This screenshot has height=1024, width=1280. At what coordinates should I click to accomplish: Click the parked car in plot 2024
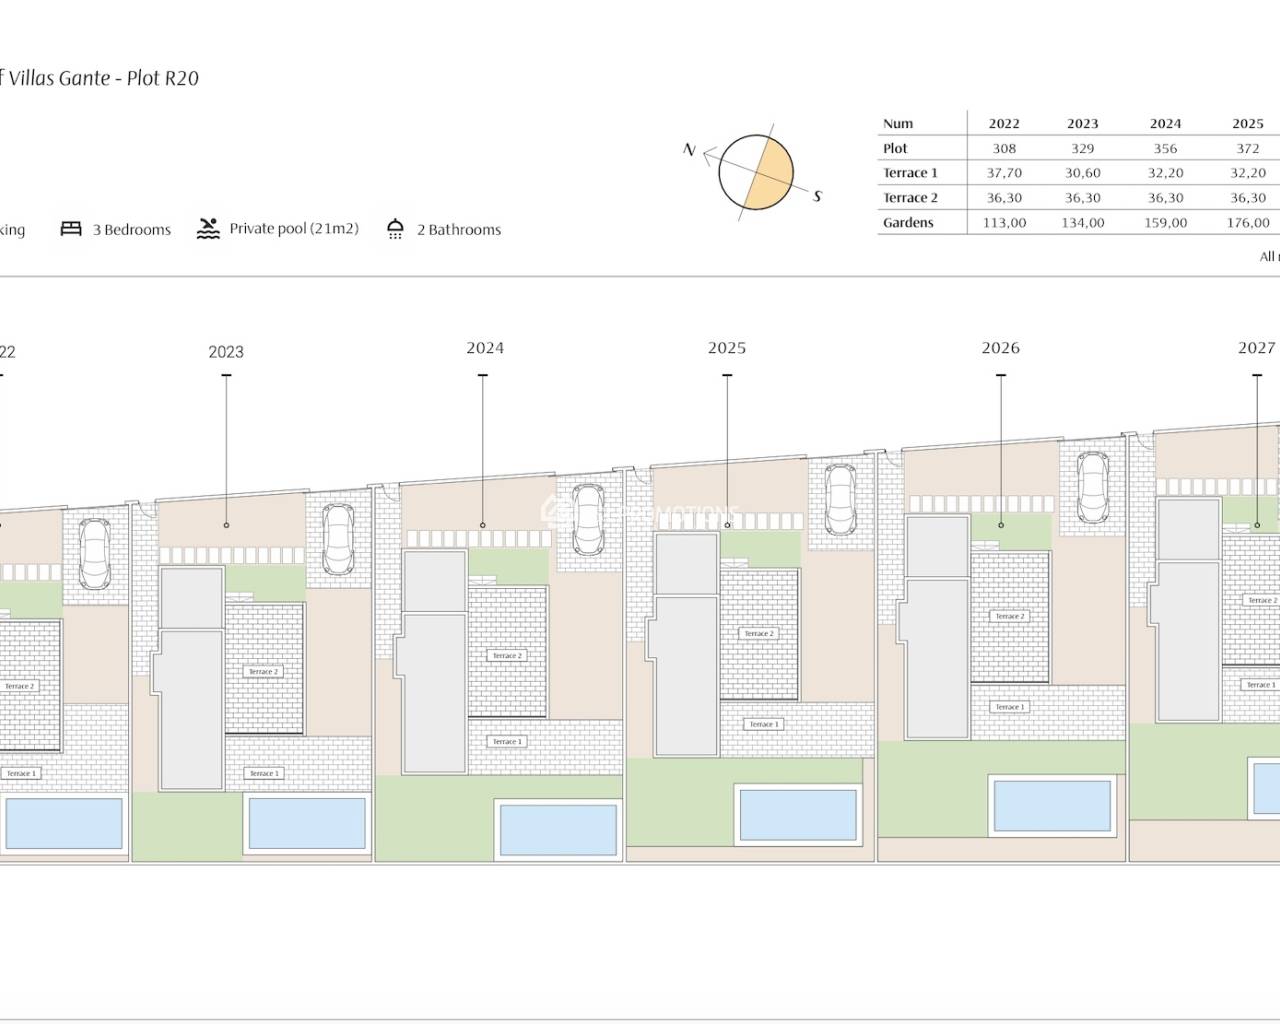click(589, 520)
